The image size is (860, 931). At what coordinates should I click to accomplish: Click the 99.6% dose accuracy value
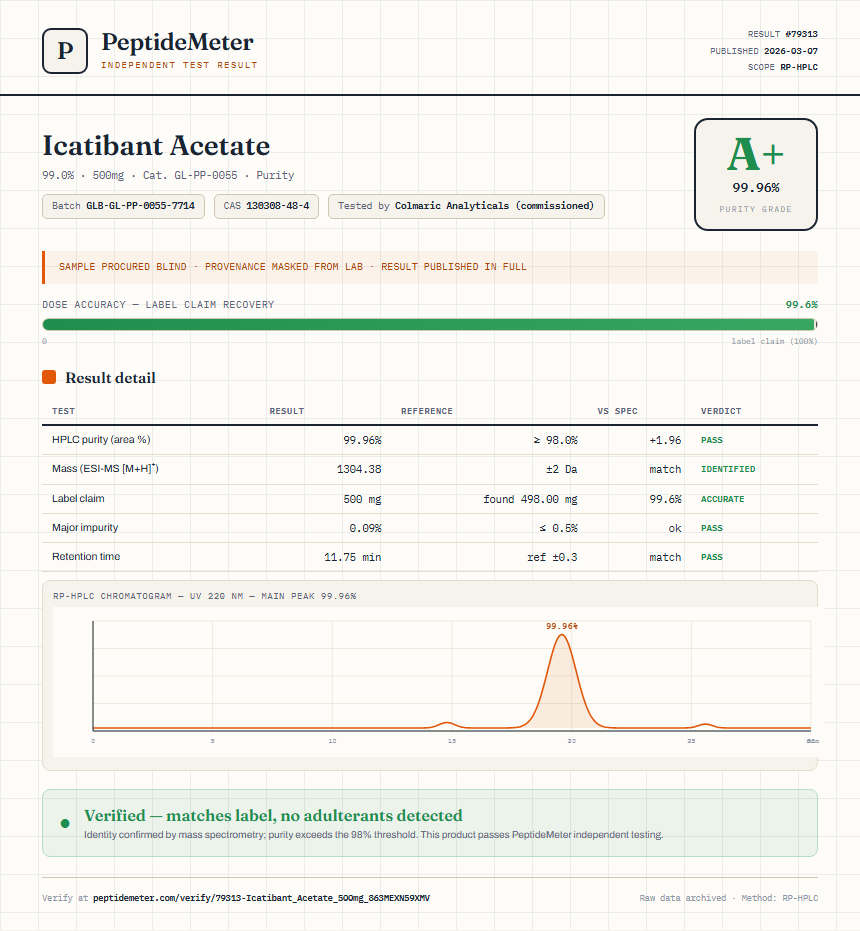[801, 305]
